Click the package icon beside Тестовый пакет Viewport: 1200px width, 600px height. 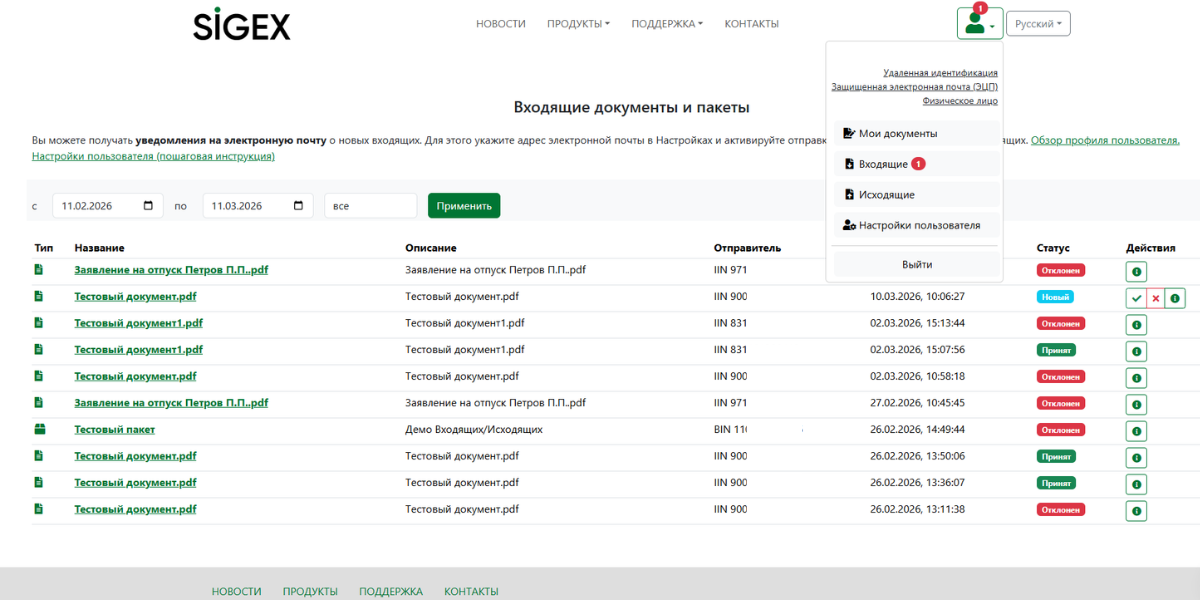click(x=40, y=430)
